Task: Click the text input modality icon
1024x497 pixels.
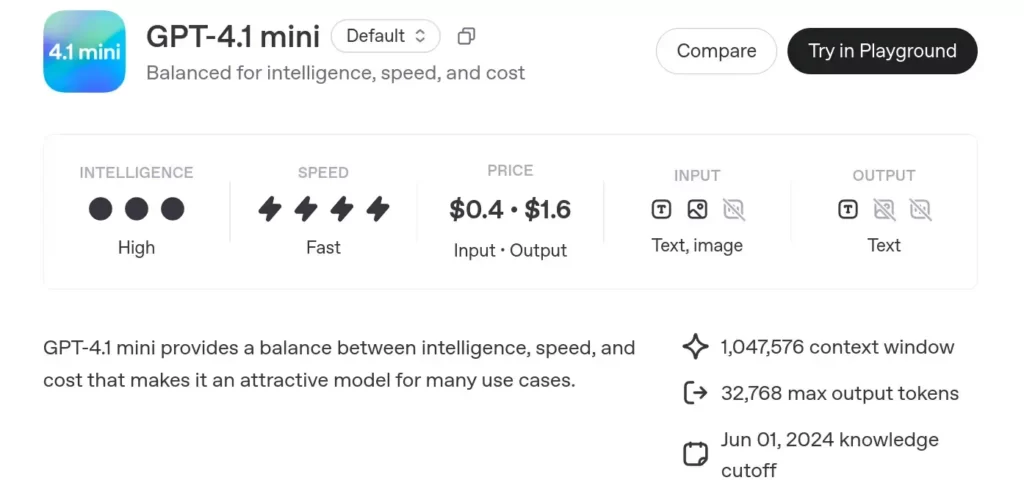Action: click(x=661, y=210)
